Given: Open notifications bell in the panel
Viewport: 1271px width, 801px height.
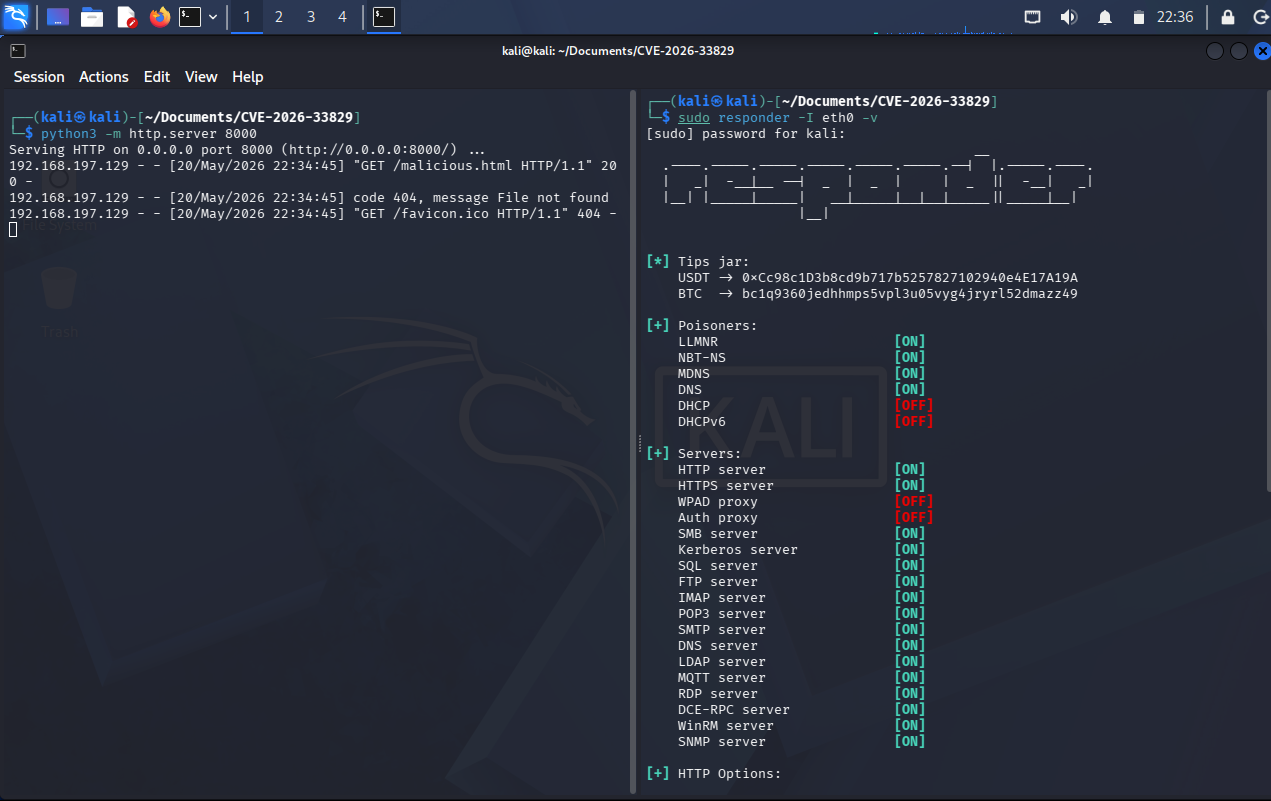Looking at the screenshot, I should point(1105,17).
